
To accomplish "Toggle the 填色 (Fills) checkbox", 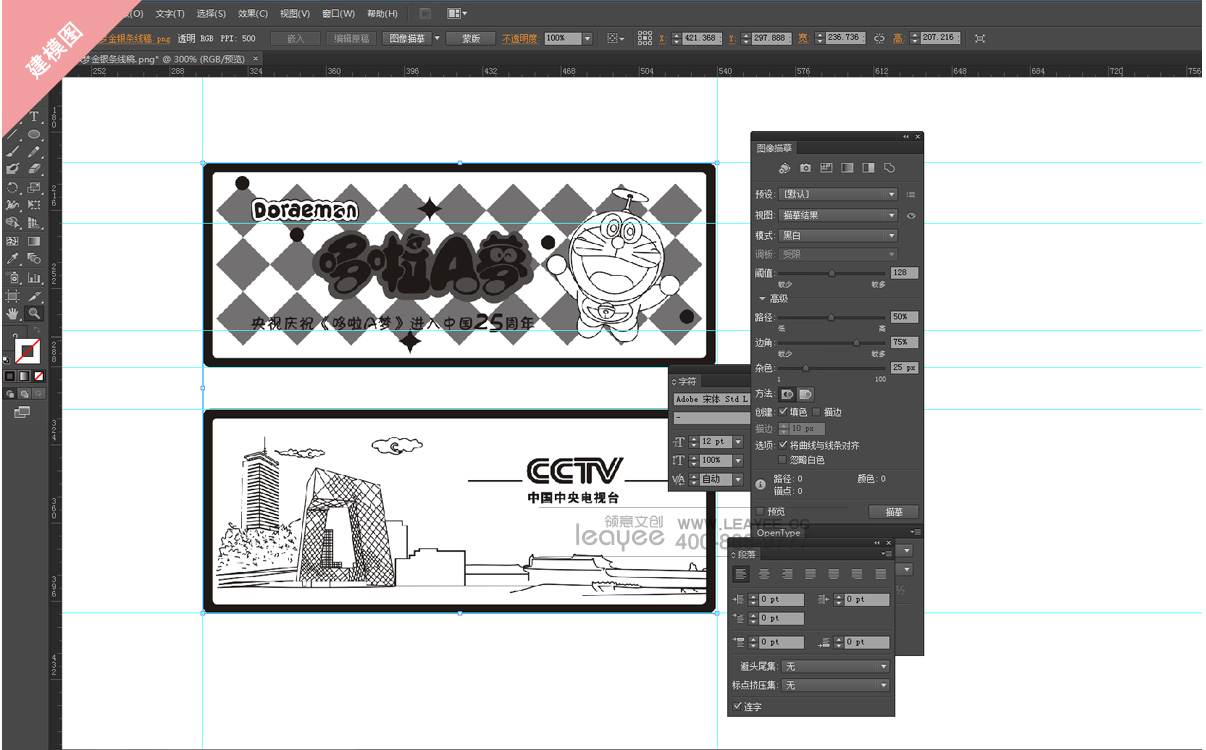I will pyautogui.click(x=783, y=412).
